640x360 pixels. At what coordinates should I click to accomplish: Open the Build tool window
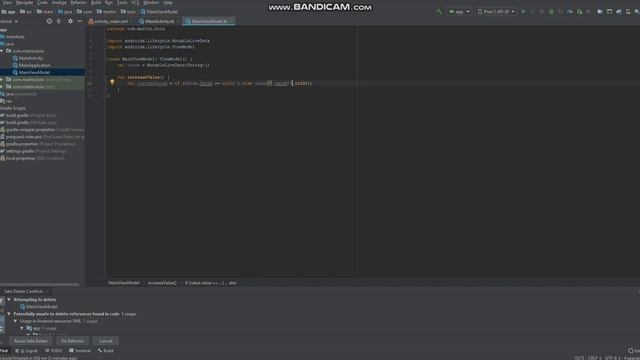106,351
